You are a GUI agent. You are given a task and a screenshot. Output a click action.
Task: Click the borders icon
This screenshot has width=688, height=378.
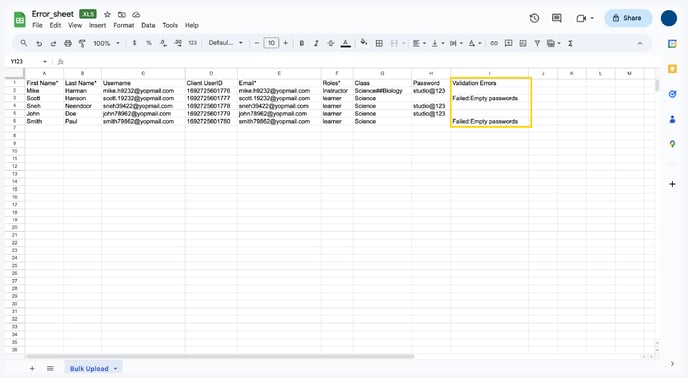tap(379, 43)
